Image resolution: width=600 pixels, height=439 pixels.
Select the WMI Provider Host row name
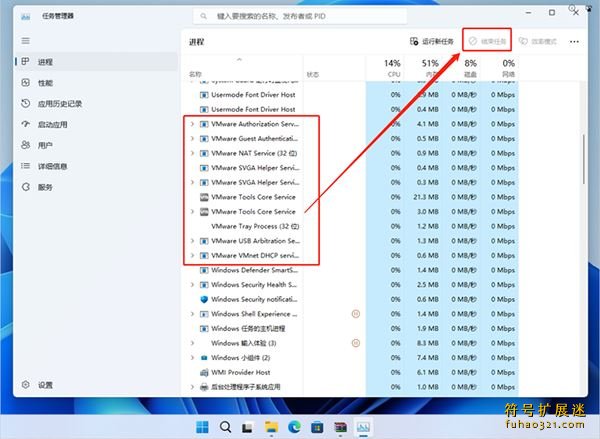point(240,372)
